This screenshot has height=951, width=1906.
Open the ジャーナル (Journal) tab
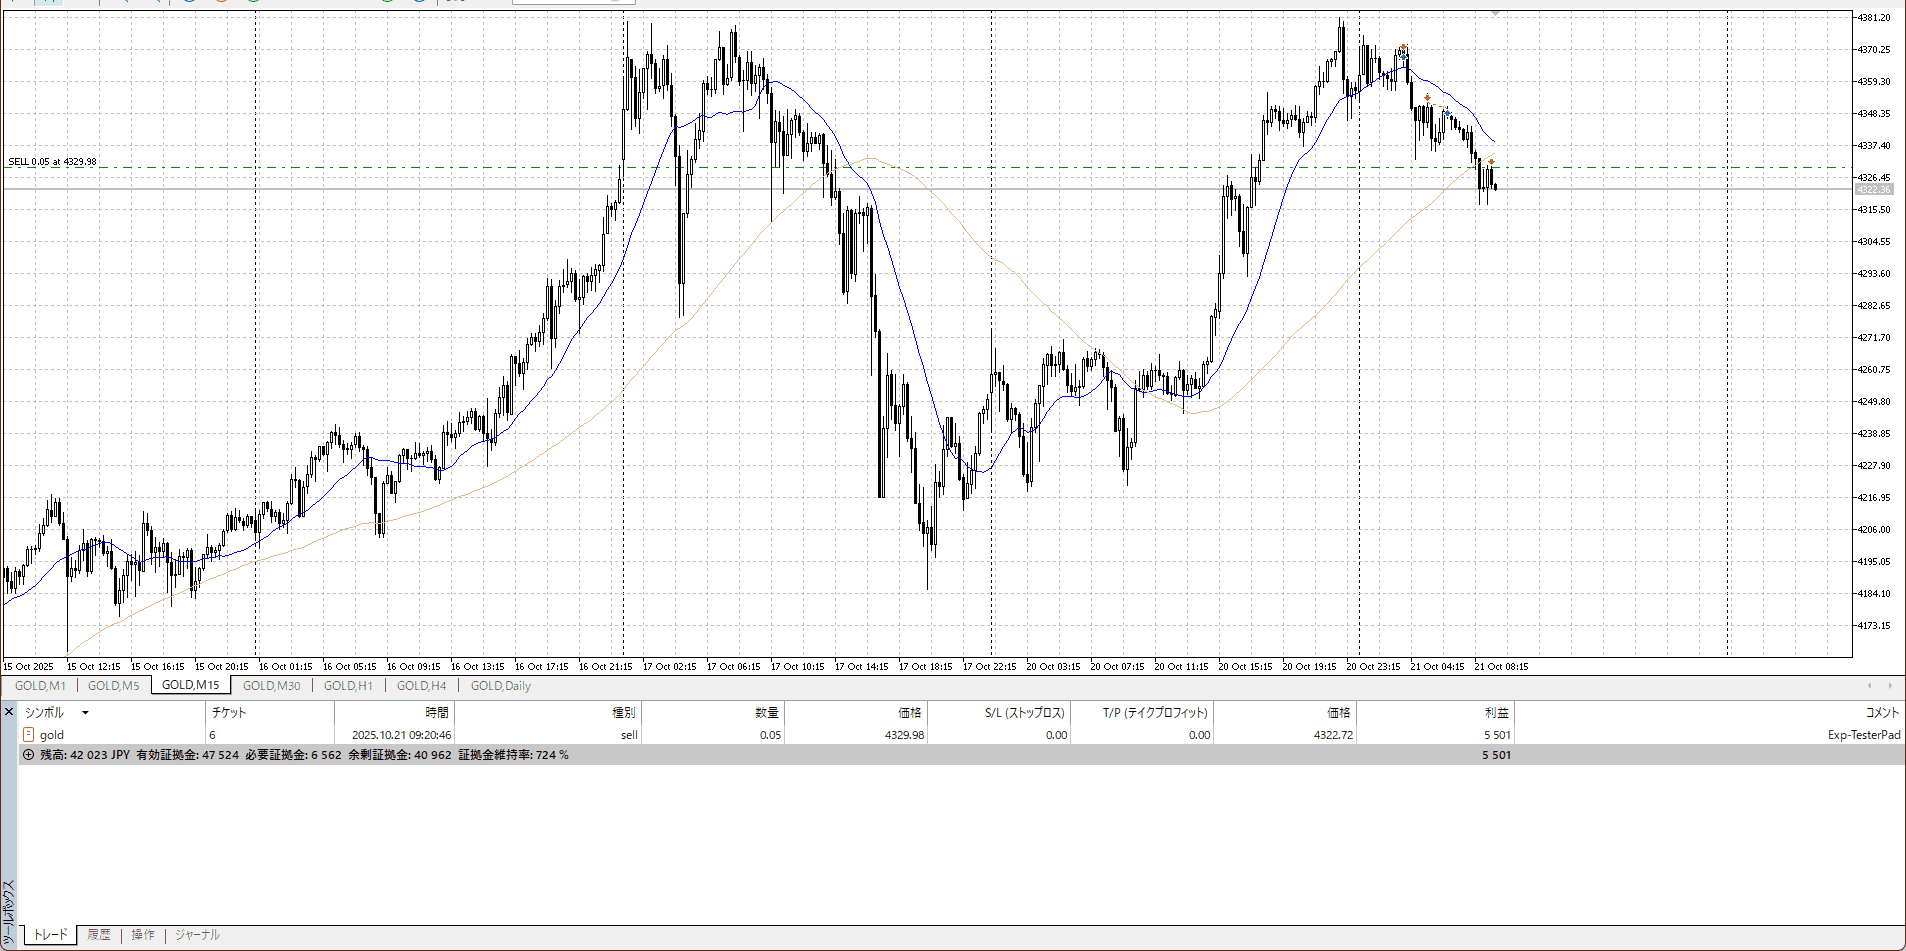pyautogui.click(x=197, y=935)
